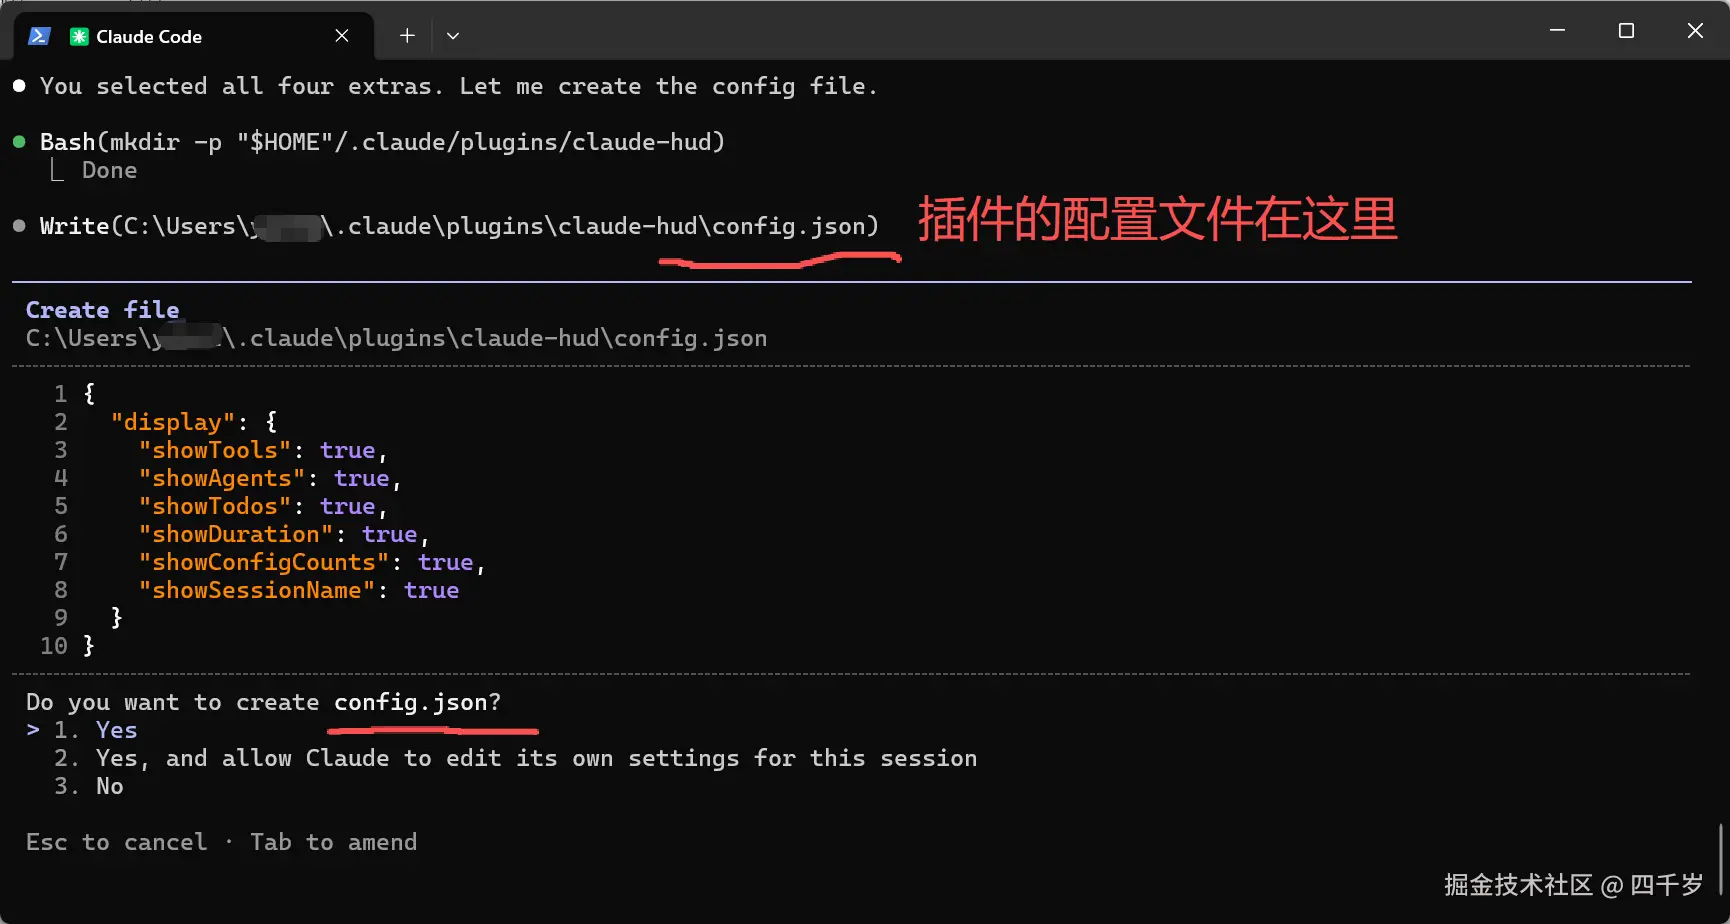Click the 'You selected all four extras' message
1730x924 pixels.
point(459,86)
